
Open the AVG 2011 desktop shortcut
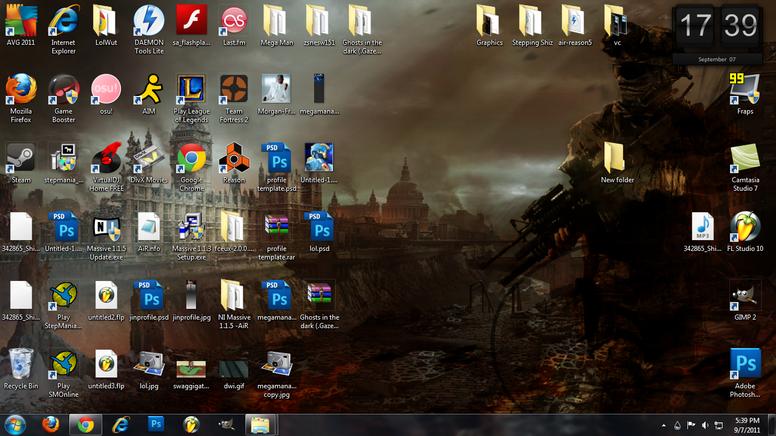[x=21, y=25]
